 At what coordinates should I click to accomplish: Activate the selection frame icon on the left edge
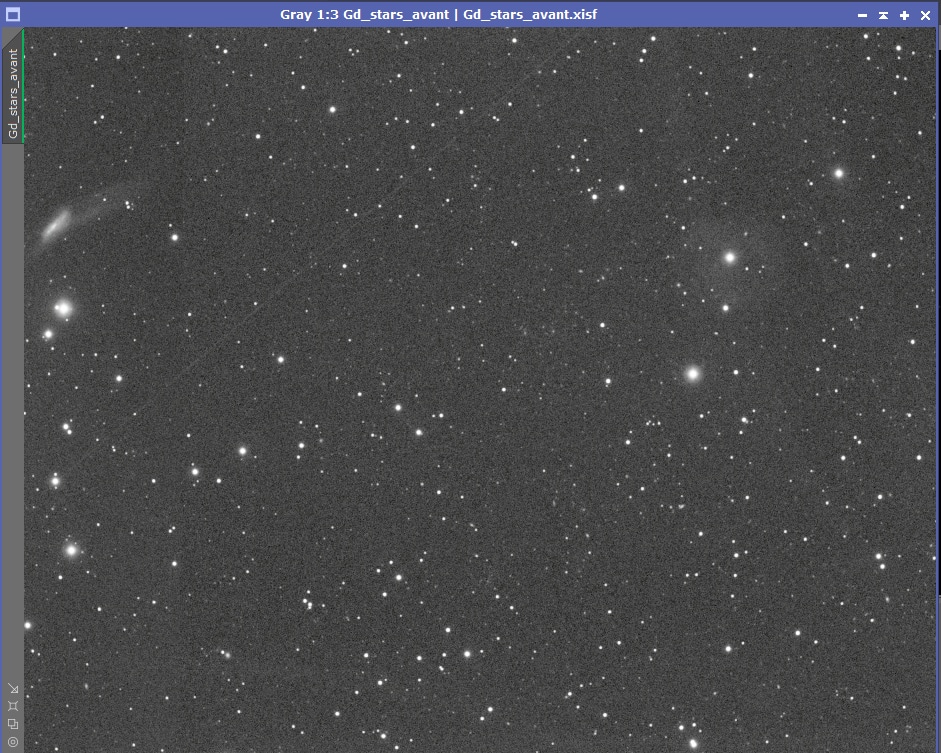(13, 705)
